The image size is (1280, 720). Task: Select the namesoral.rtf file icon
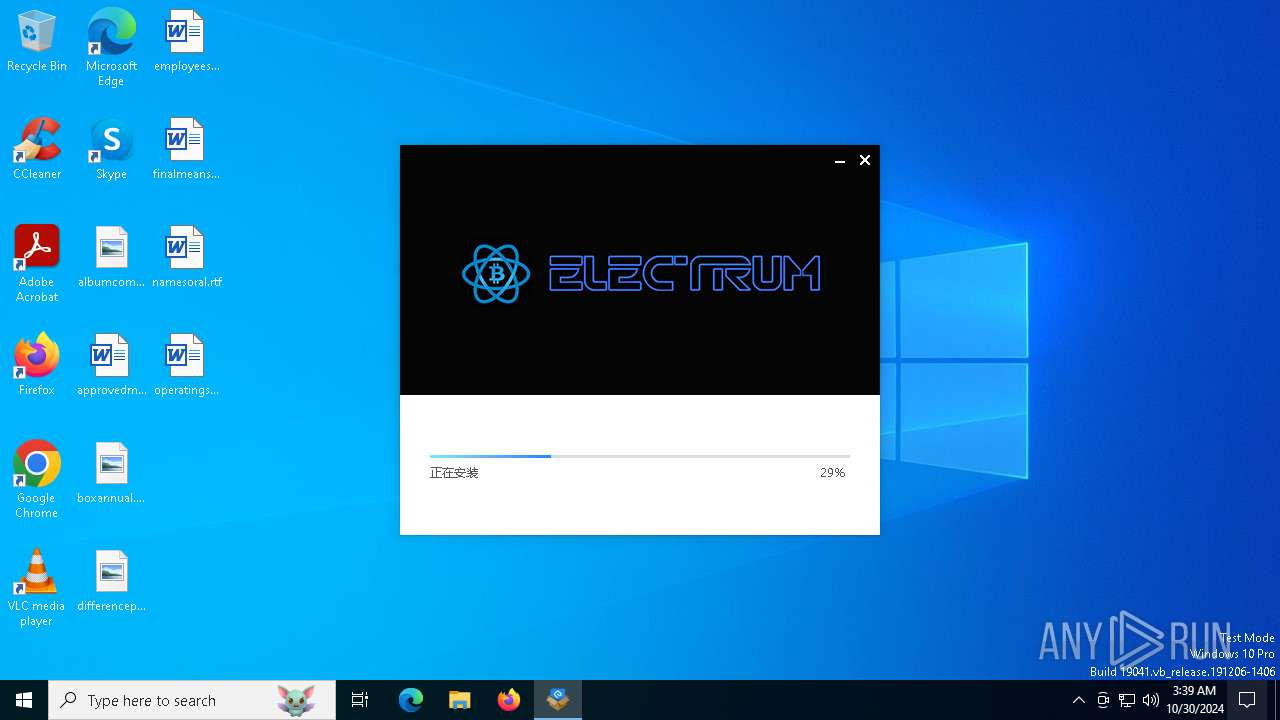click(186, 258)
